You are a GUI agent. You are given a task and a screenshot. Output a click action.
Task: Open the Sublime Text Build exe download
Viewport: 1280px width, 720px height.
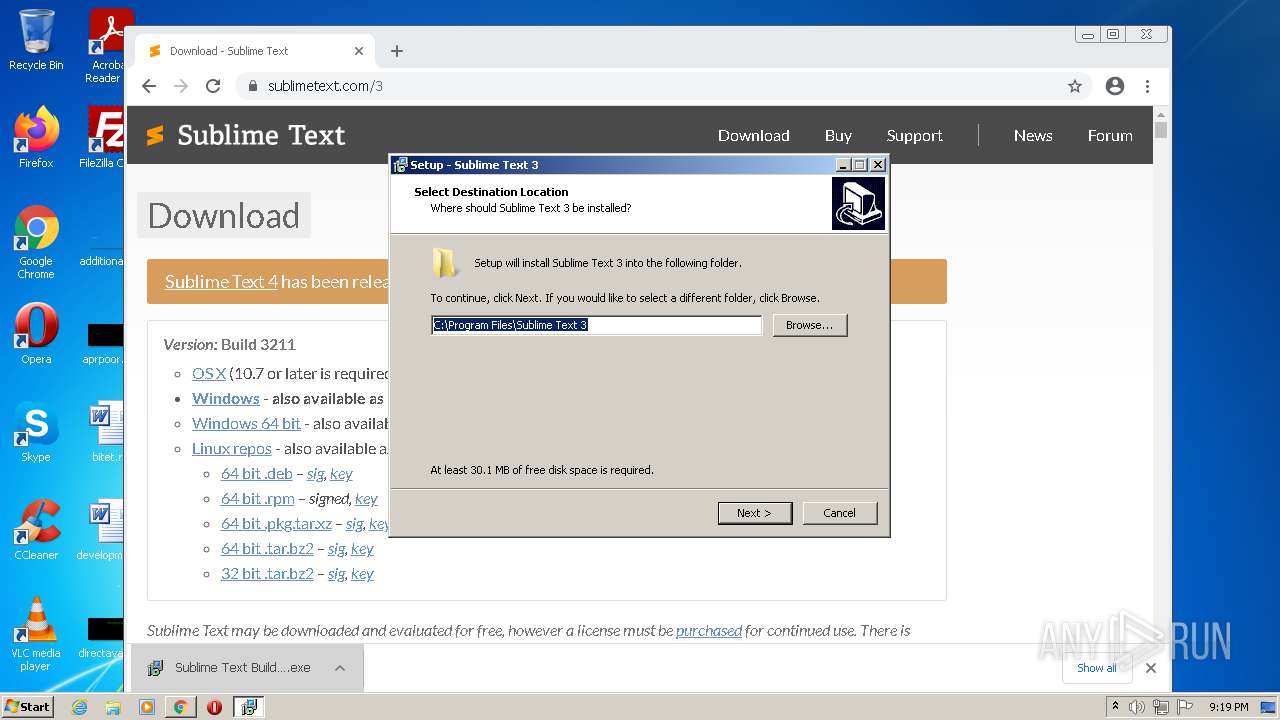coord(230,668)
